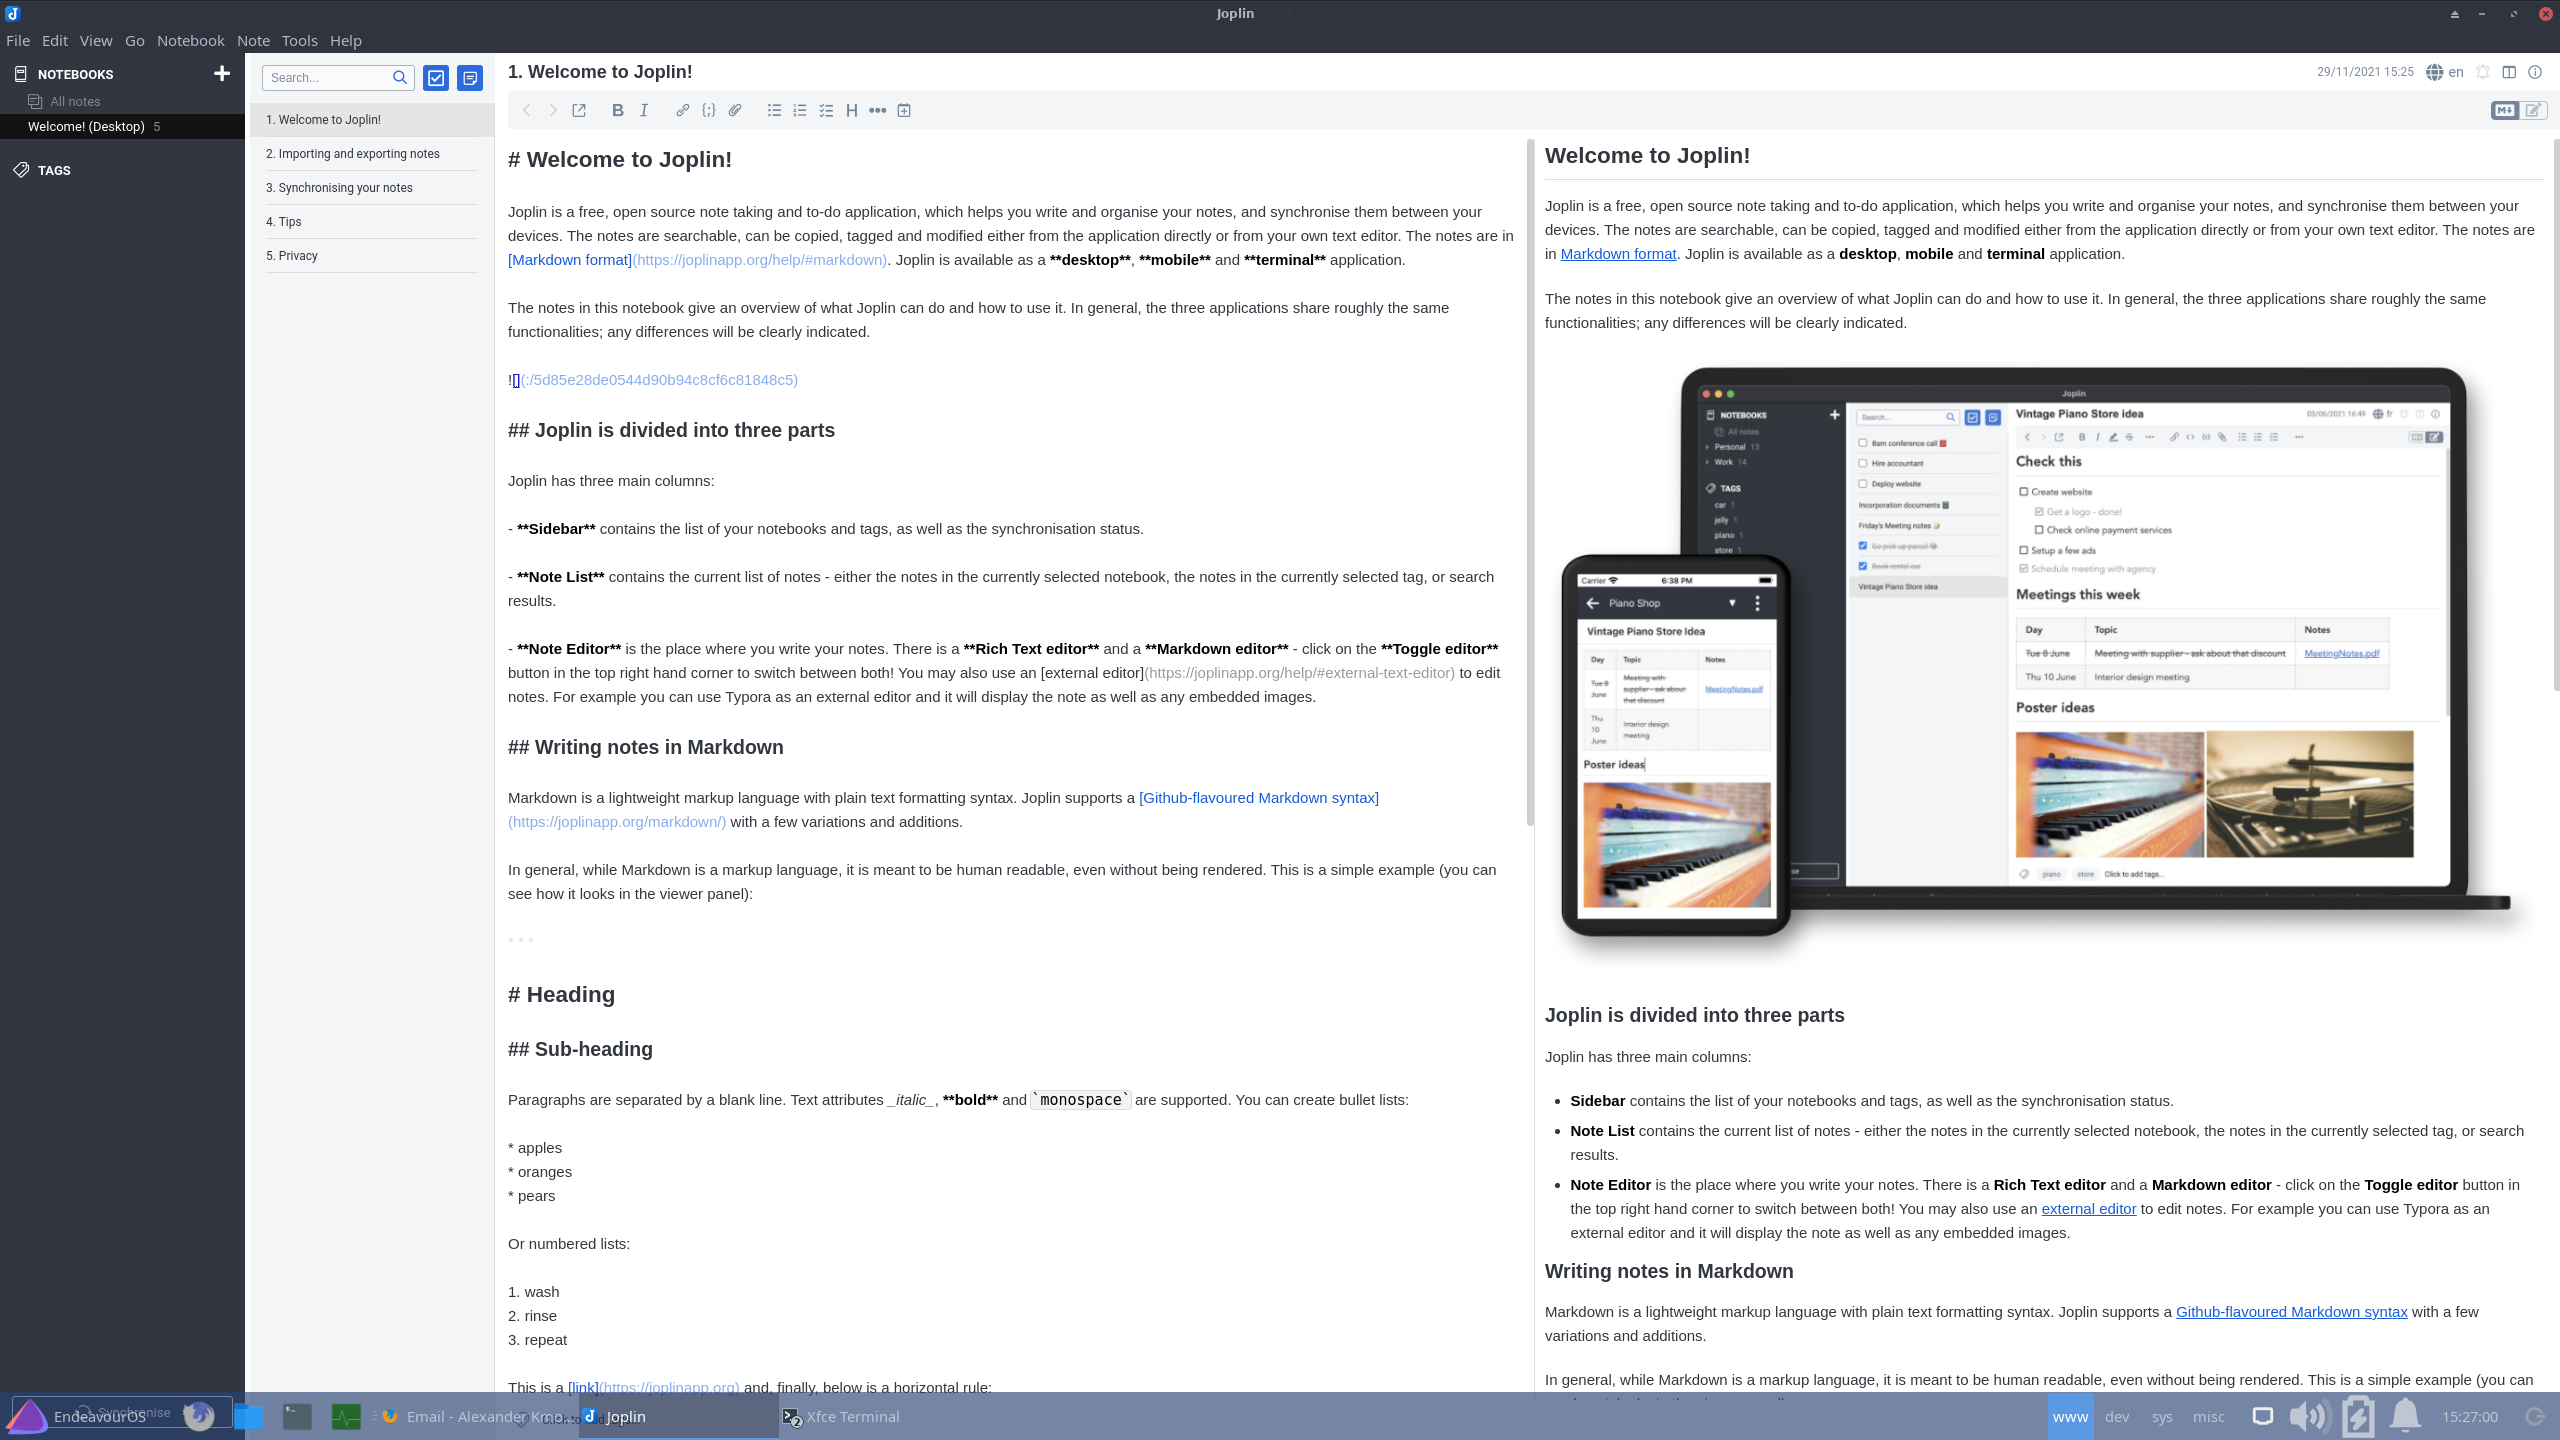Apply italic formatting
The image size is (2560, 1440).
(644, 110)
